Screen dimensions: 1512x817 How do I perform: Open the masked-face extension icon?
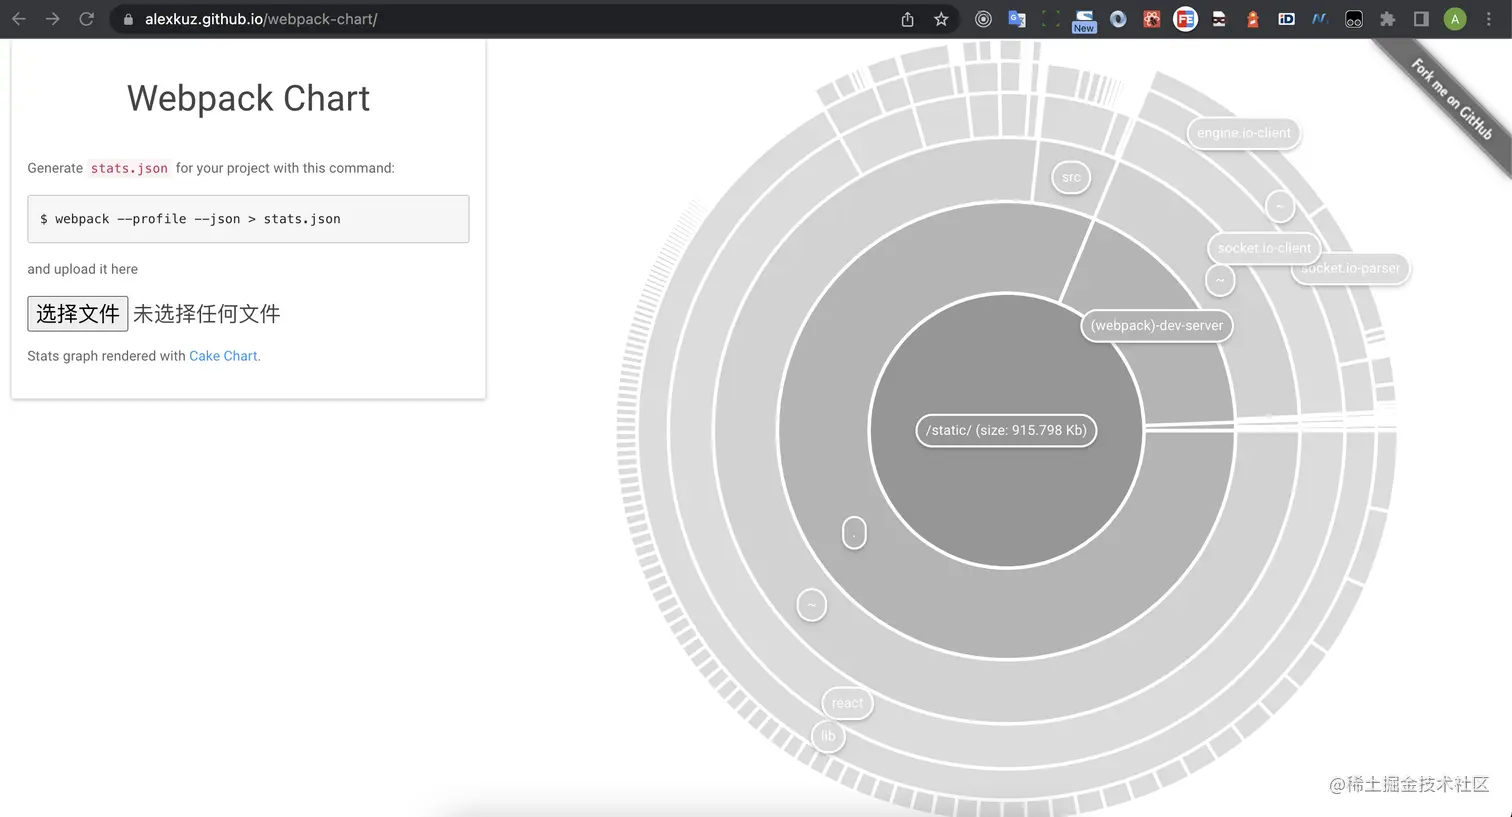coord(1219,19)
